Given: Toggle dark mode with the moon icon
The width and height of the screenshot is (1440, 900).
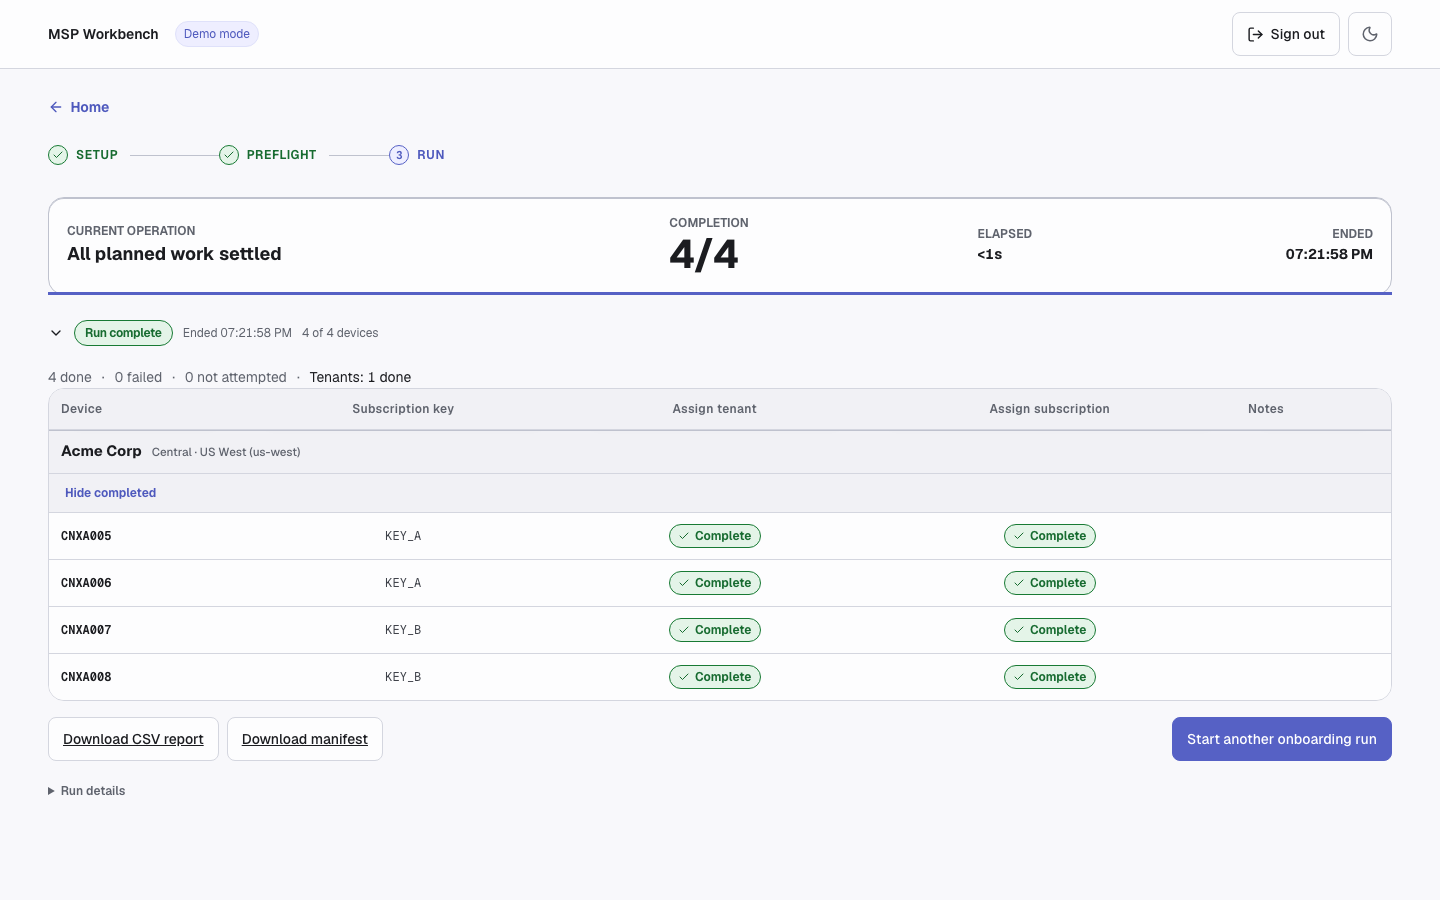Looking at the screenshot, I should point(1370,34).
